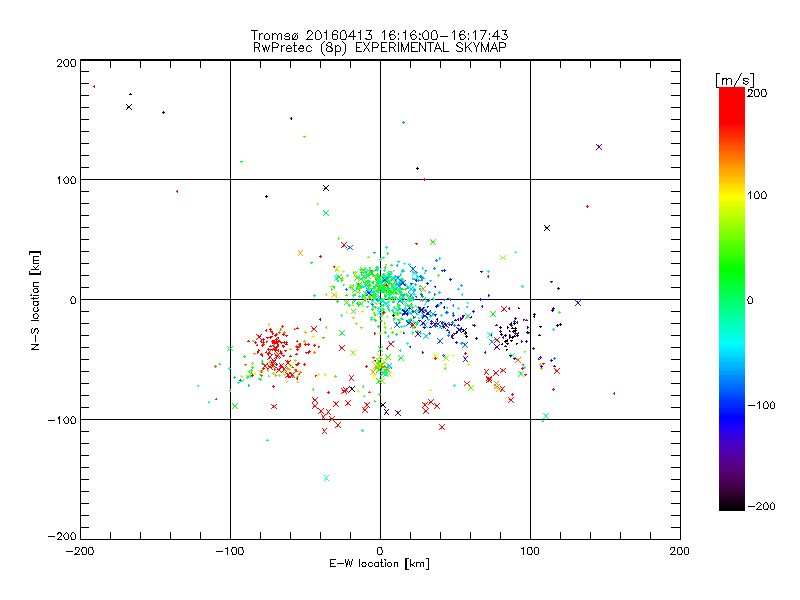Viewport: 800px width, 600px height.
Task: Pick x-axis tick label '-100'
Action: (x=230, y=551)
